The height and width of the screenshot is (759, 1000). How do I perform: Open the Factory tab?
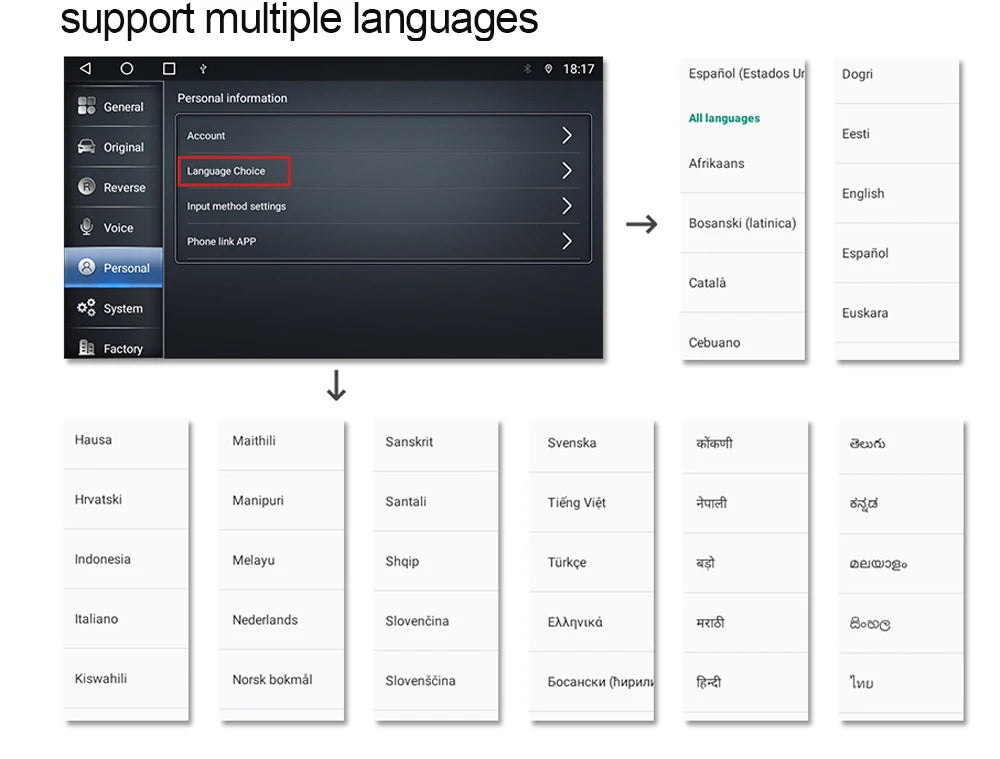pyautogui.click(x=114, y=345)
